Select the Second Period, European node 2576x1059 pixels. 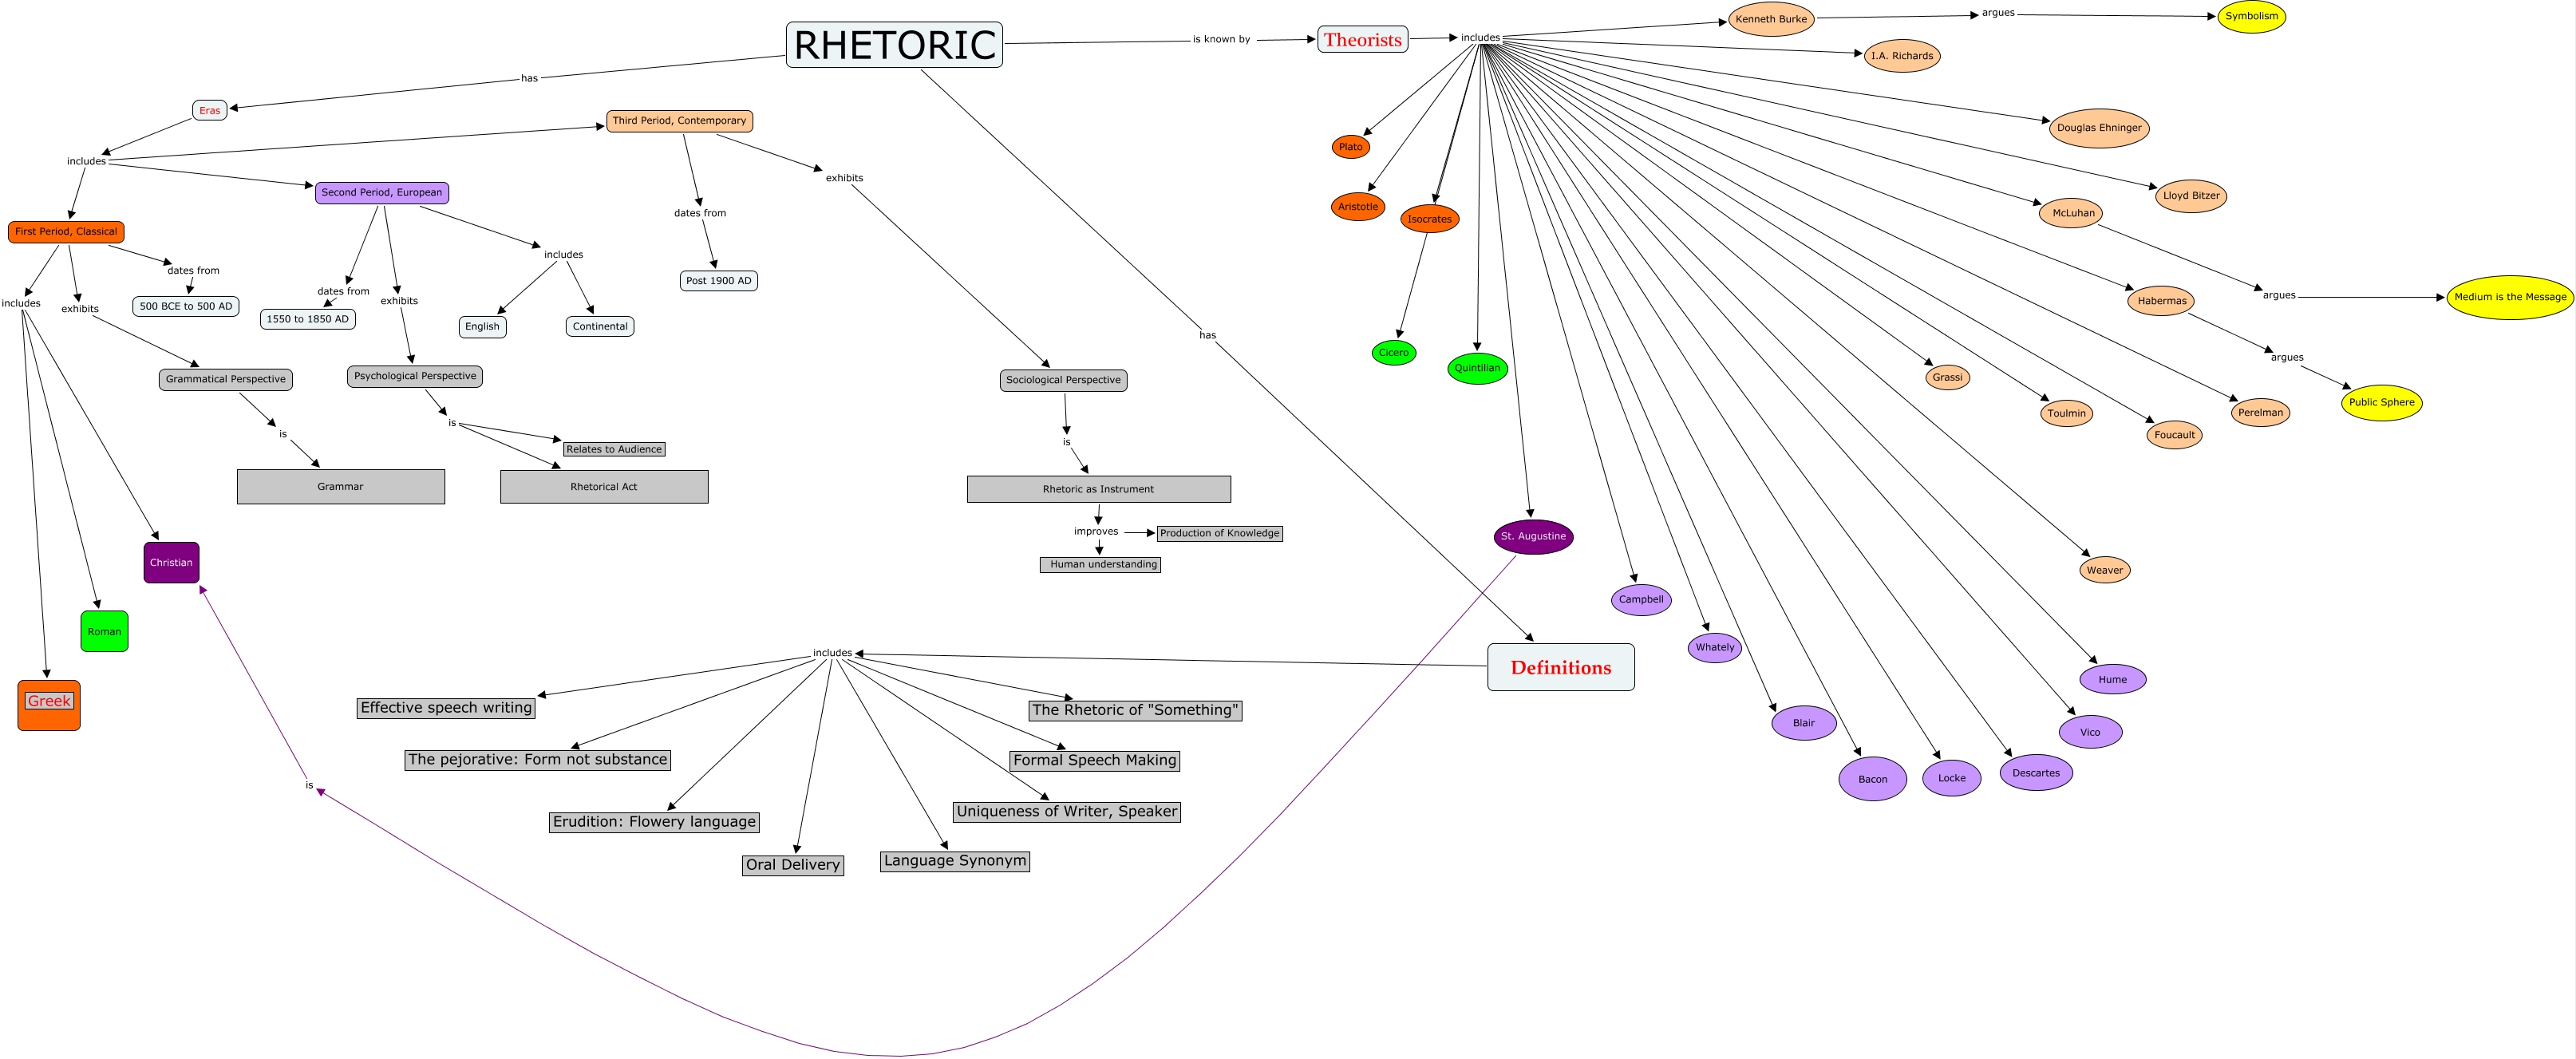(x=382, y=193)
